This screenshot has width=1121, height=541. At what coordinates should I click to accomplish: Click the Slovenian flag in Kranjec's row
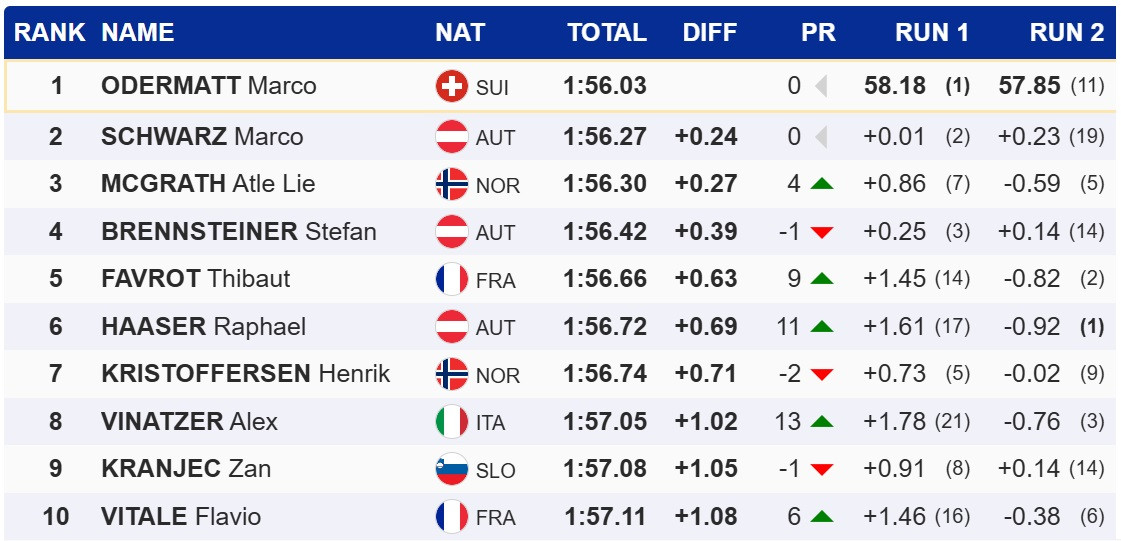(452, 469)
